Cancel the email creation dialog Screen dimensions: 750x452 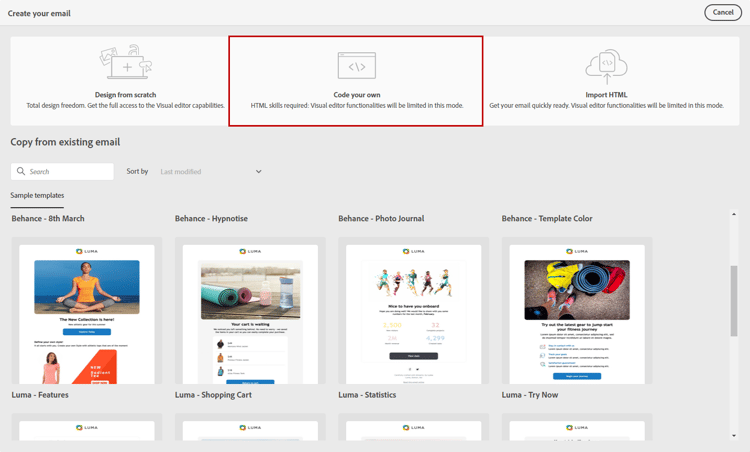[723, 12]
